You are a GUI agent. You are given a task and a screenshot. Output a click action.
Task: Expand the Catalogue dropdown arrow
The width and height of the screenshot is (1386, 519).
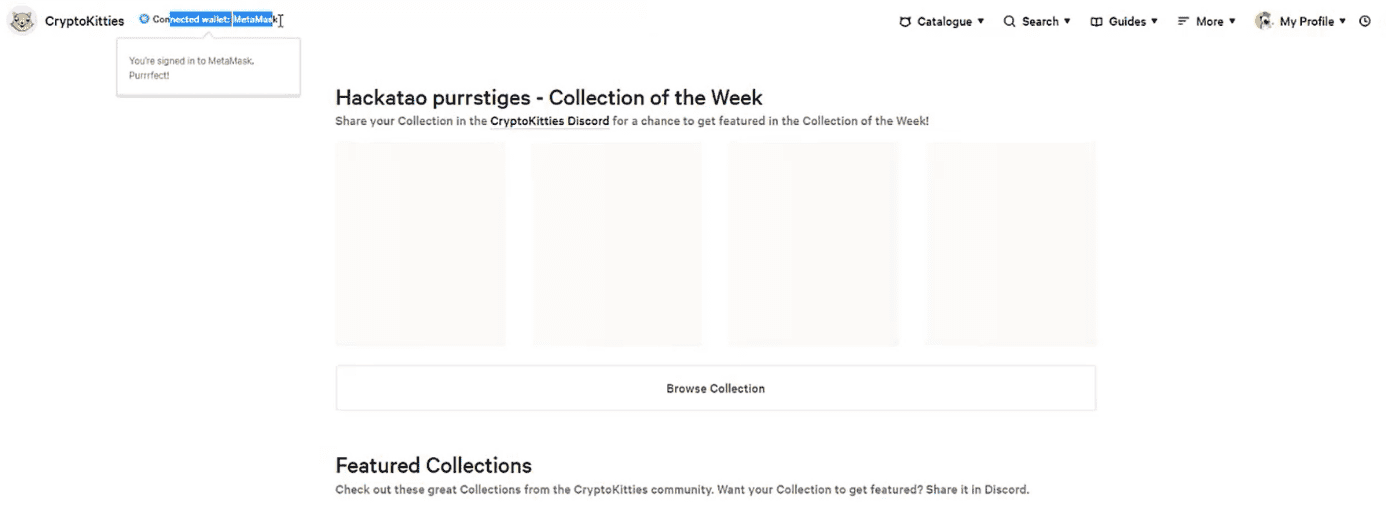pyautogui.click(x=981, y=21)
